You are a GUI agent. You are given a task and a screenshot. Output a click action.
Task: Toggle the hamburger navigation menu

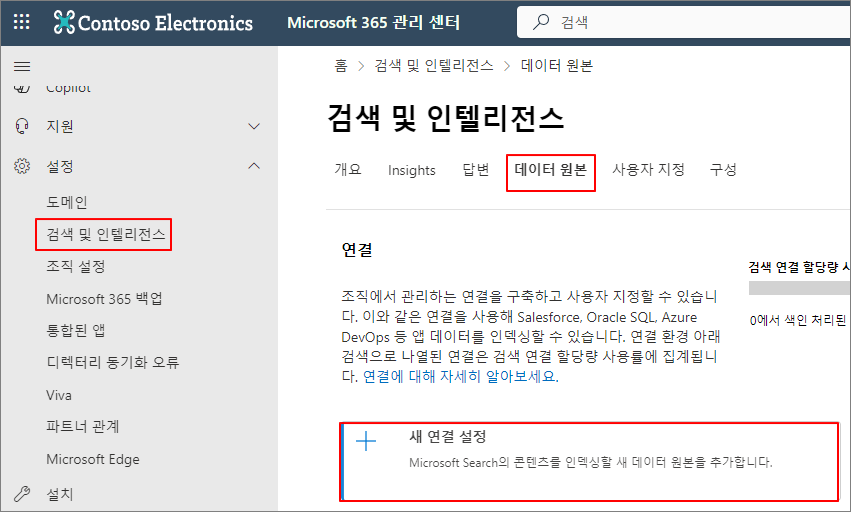(x=22, y=67)
